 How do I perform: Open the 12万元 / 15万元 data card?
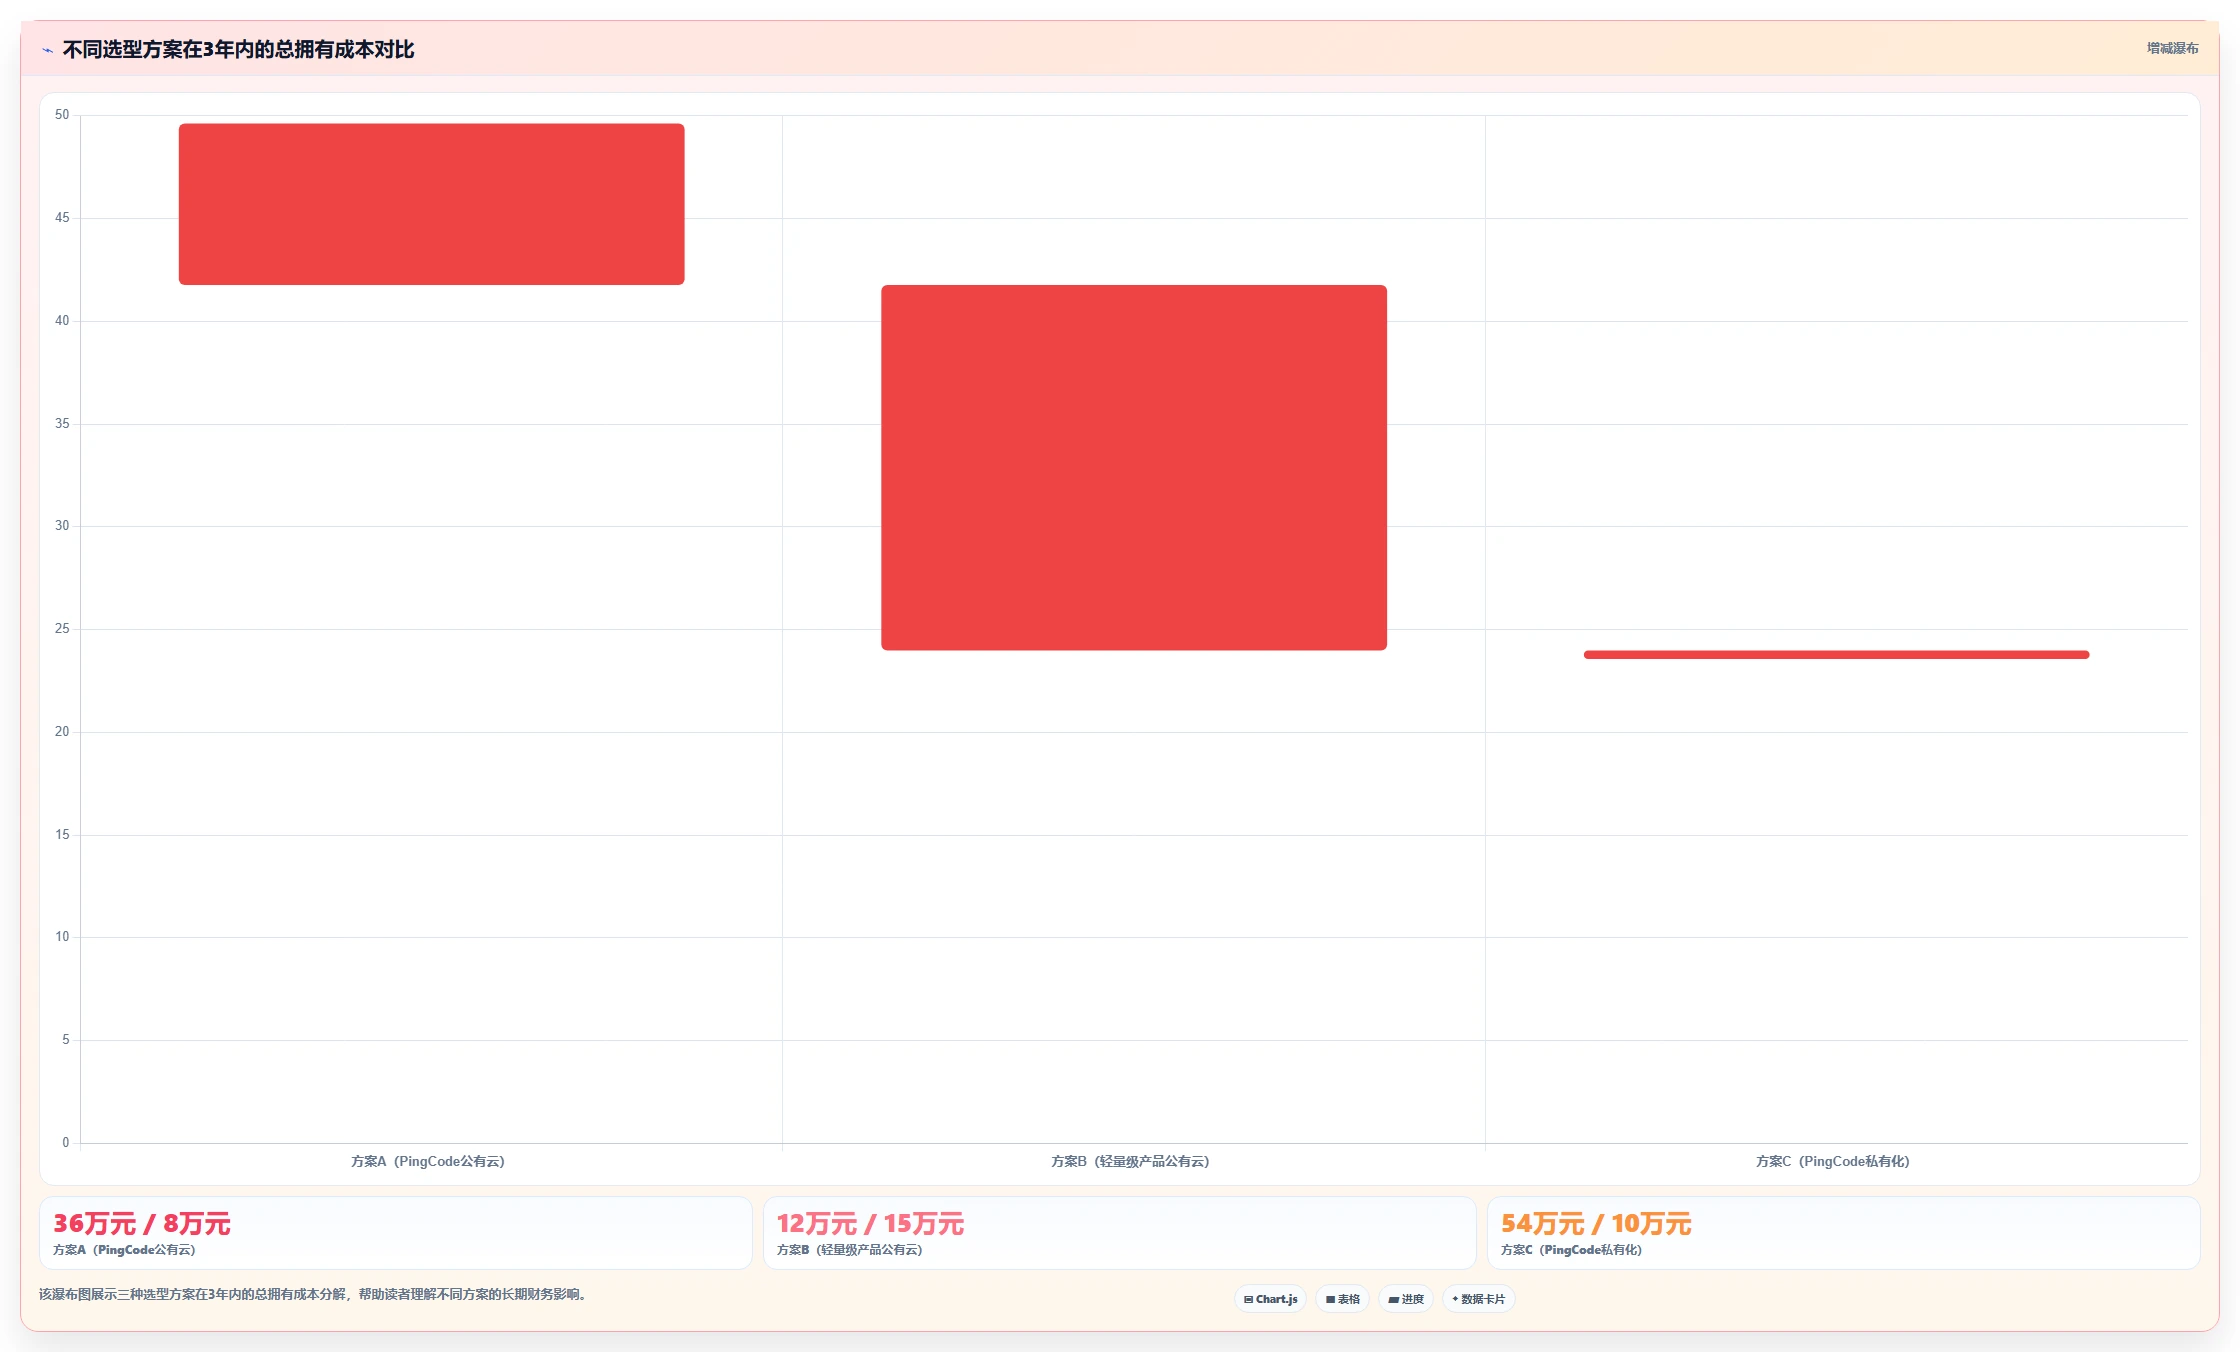(x=1120, y=1233)
